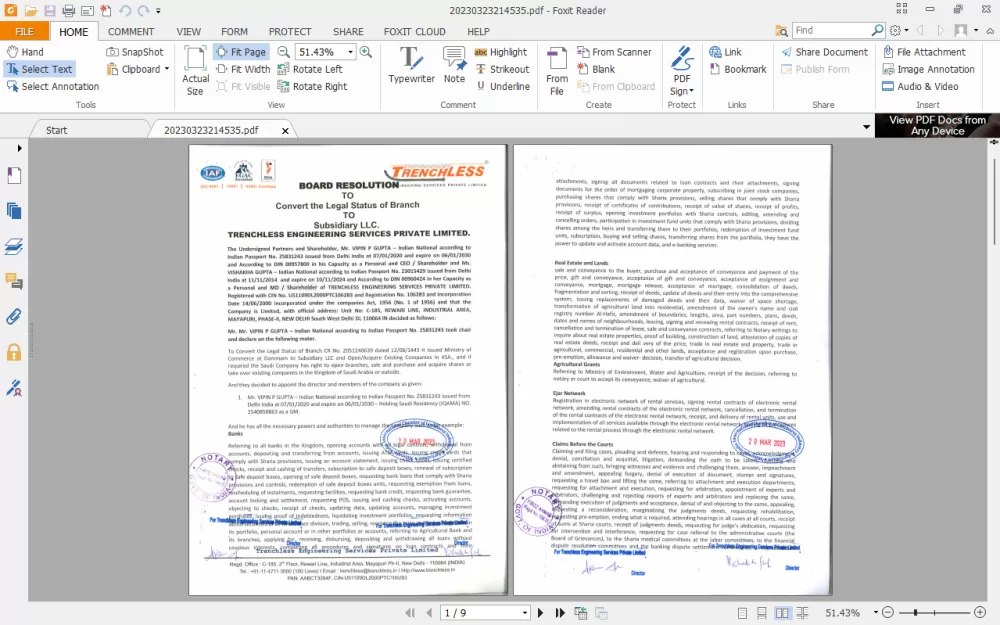Click the Print icon in quick access toolbar
Viewport: 1000px width, 625px height.
click(x=68, y=11)
